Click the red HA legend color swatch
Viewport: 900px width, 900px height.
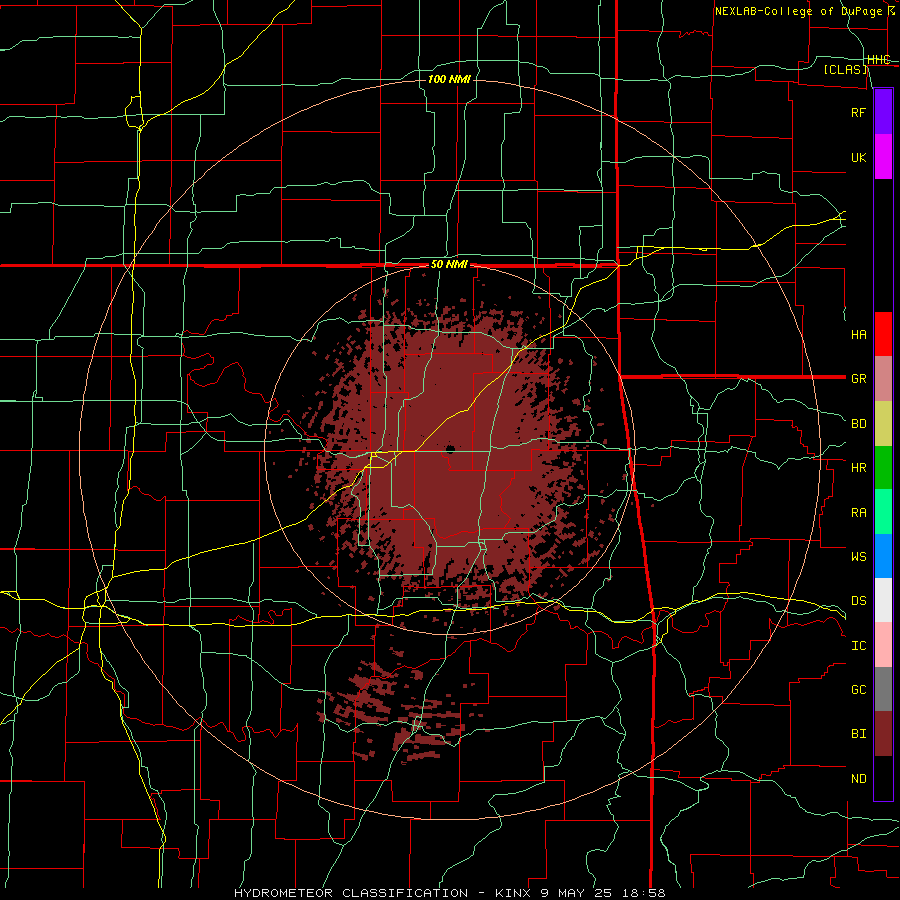(883, 334)
